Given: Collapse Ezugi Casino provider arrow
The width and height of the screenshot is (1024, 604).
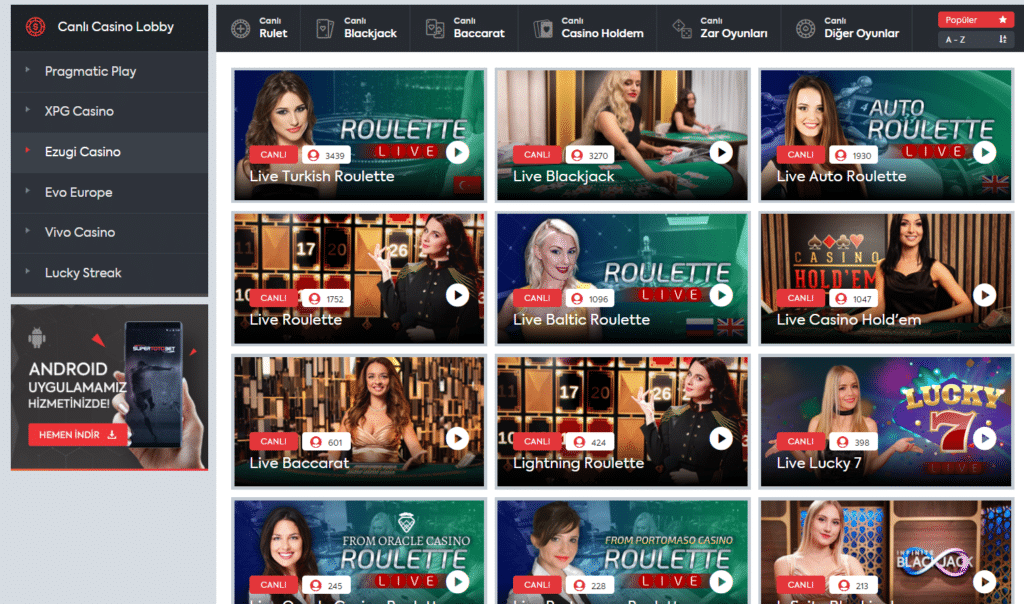Looking at the screenshot, I should click(x=27, y=150).
